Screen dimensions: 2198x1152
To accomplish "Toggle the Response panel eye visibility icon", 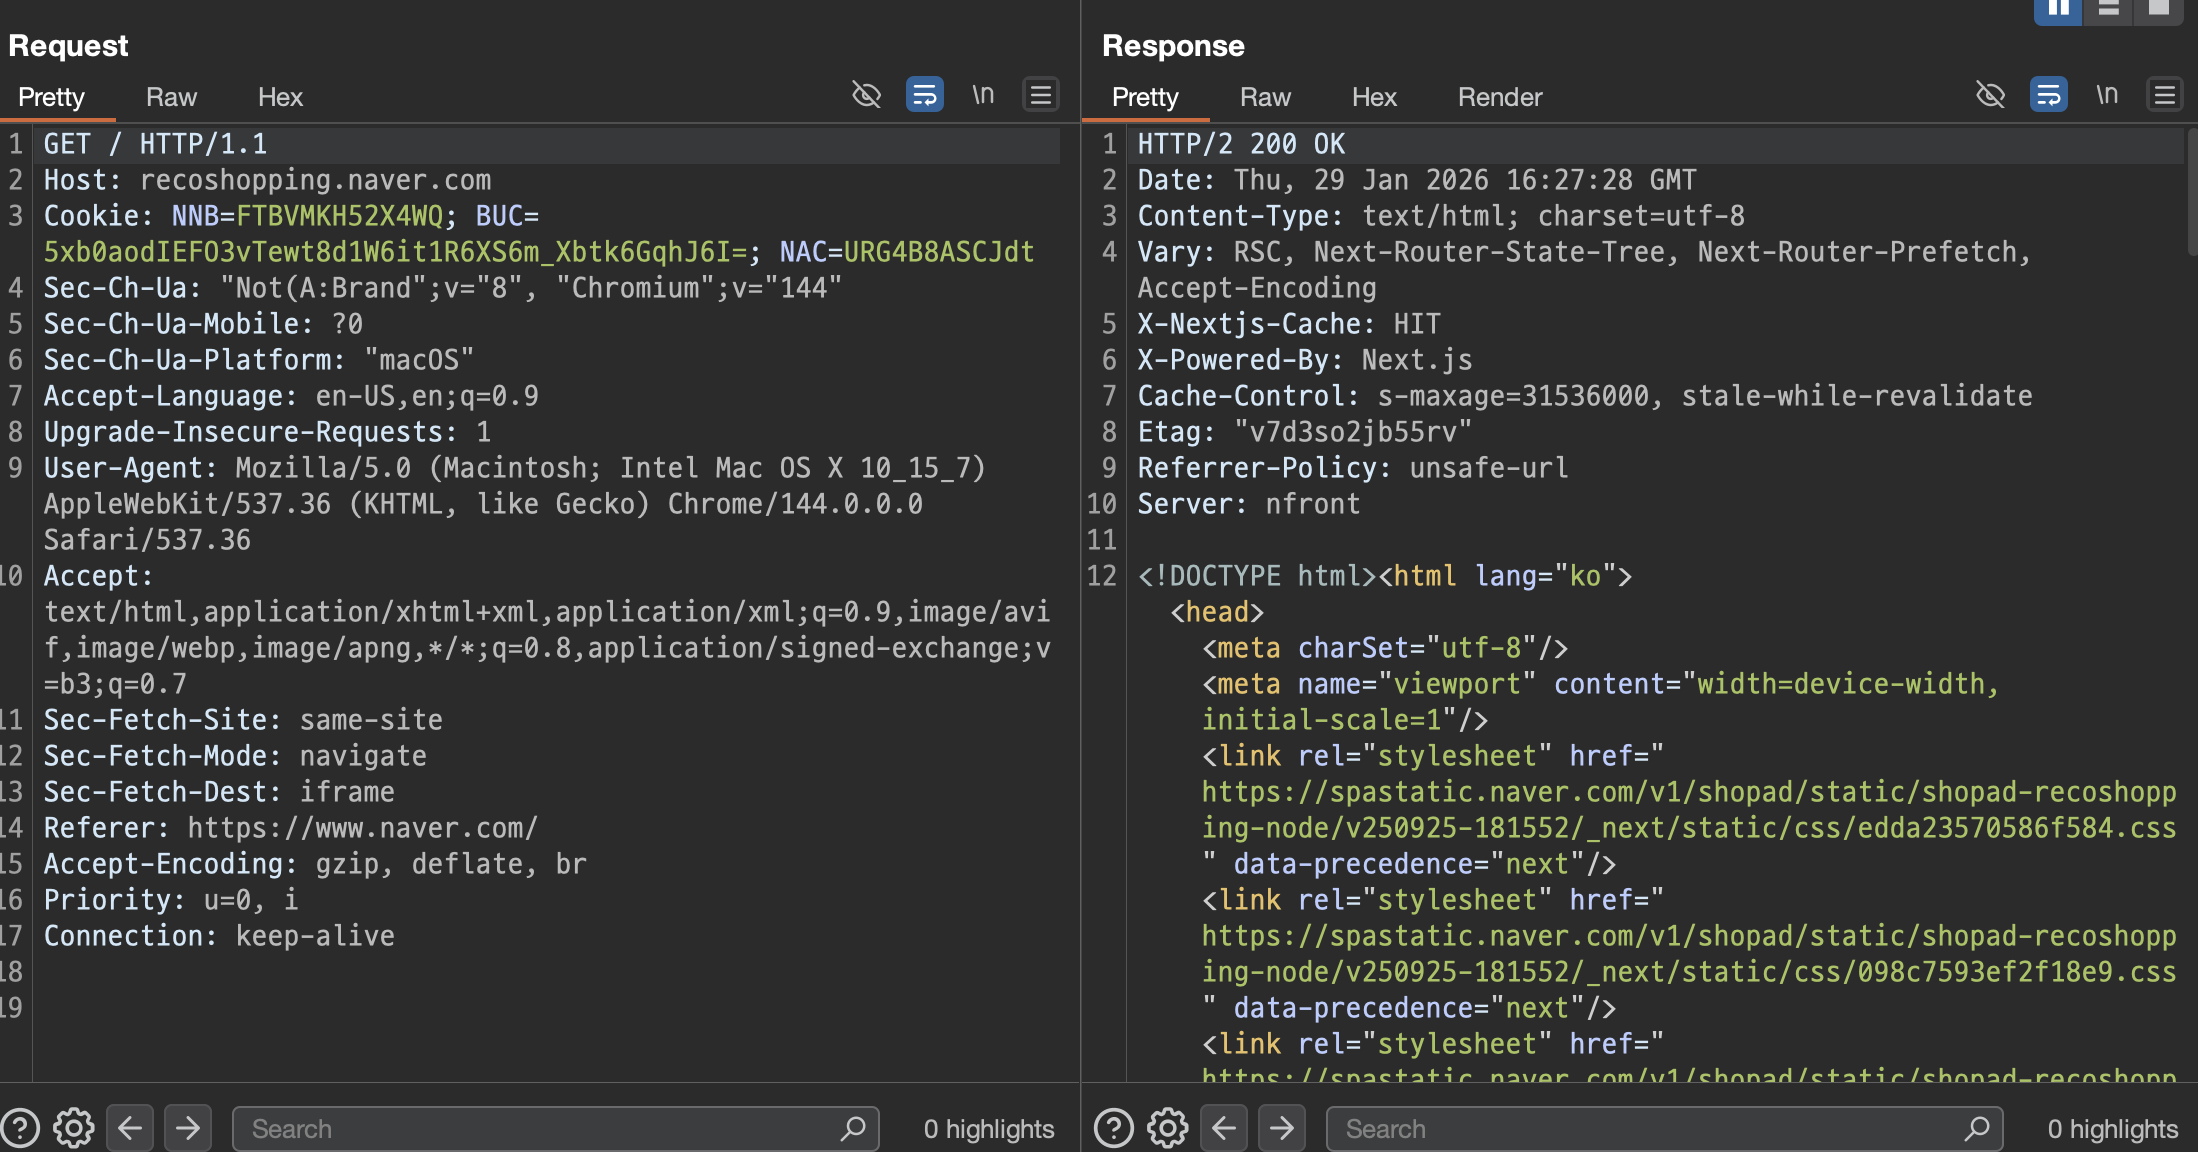I will coord(1990,95).
